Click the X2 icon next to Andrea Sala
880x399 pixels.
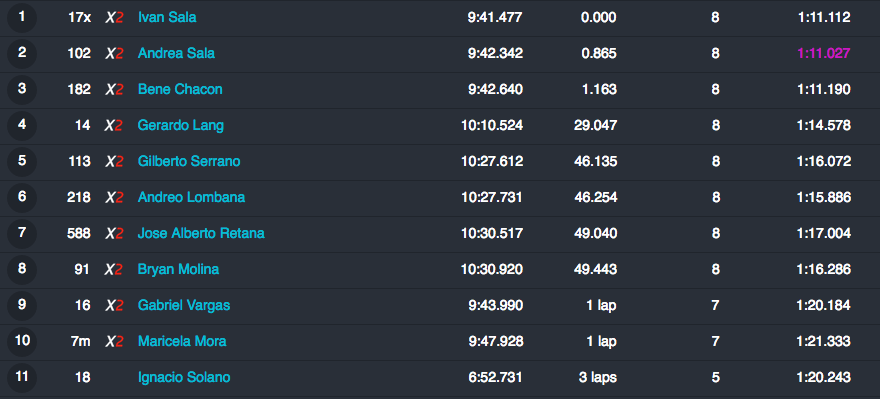point(114,53)
